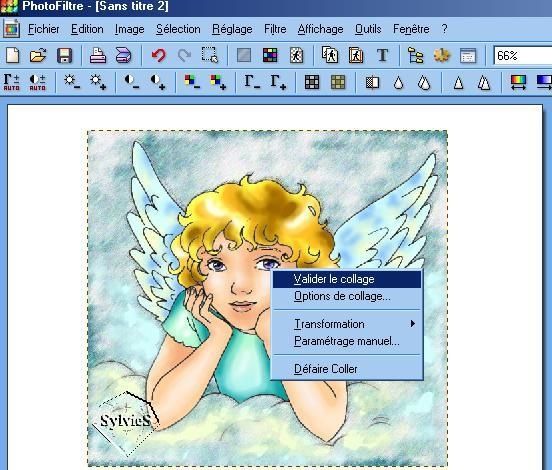The height and width of the screenshot is (470, 552).
Task: Expand the Transformation submenu arrow
Action: [x=413, y=324]
